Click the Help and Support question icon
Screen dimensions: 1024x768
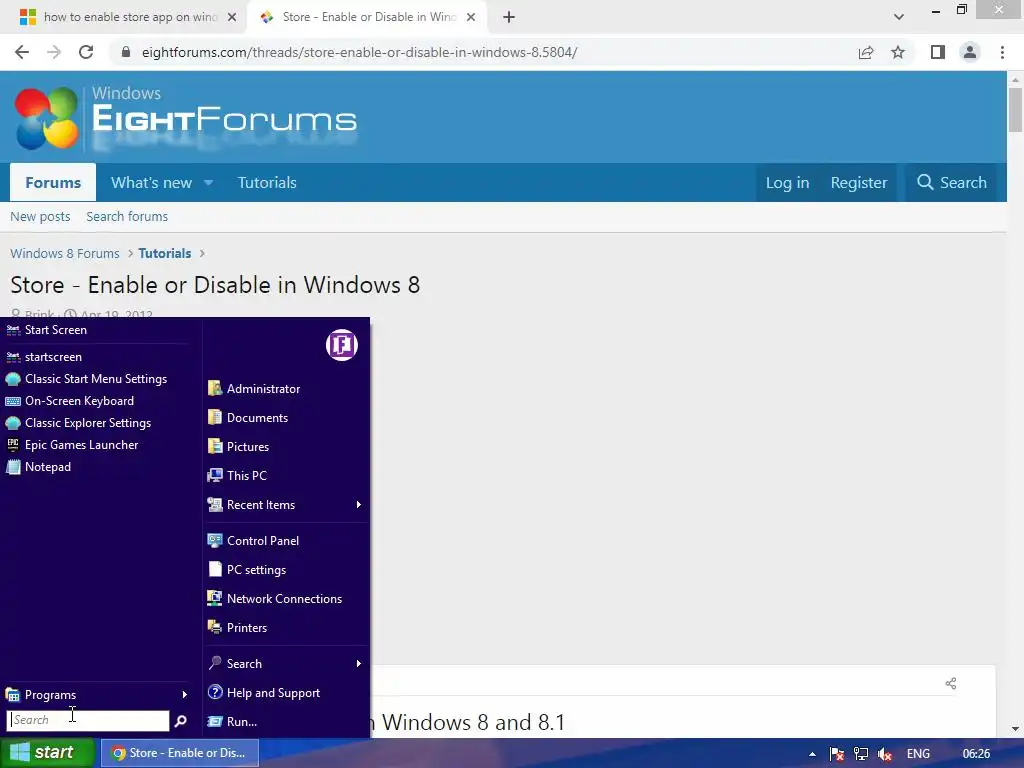[215, 692]
